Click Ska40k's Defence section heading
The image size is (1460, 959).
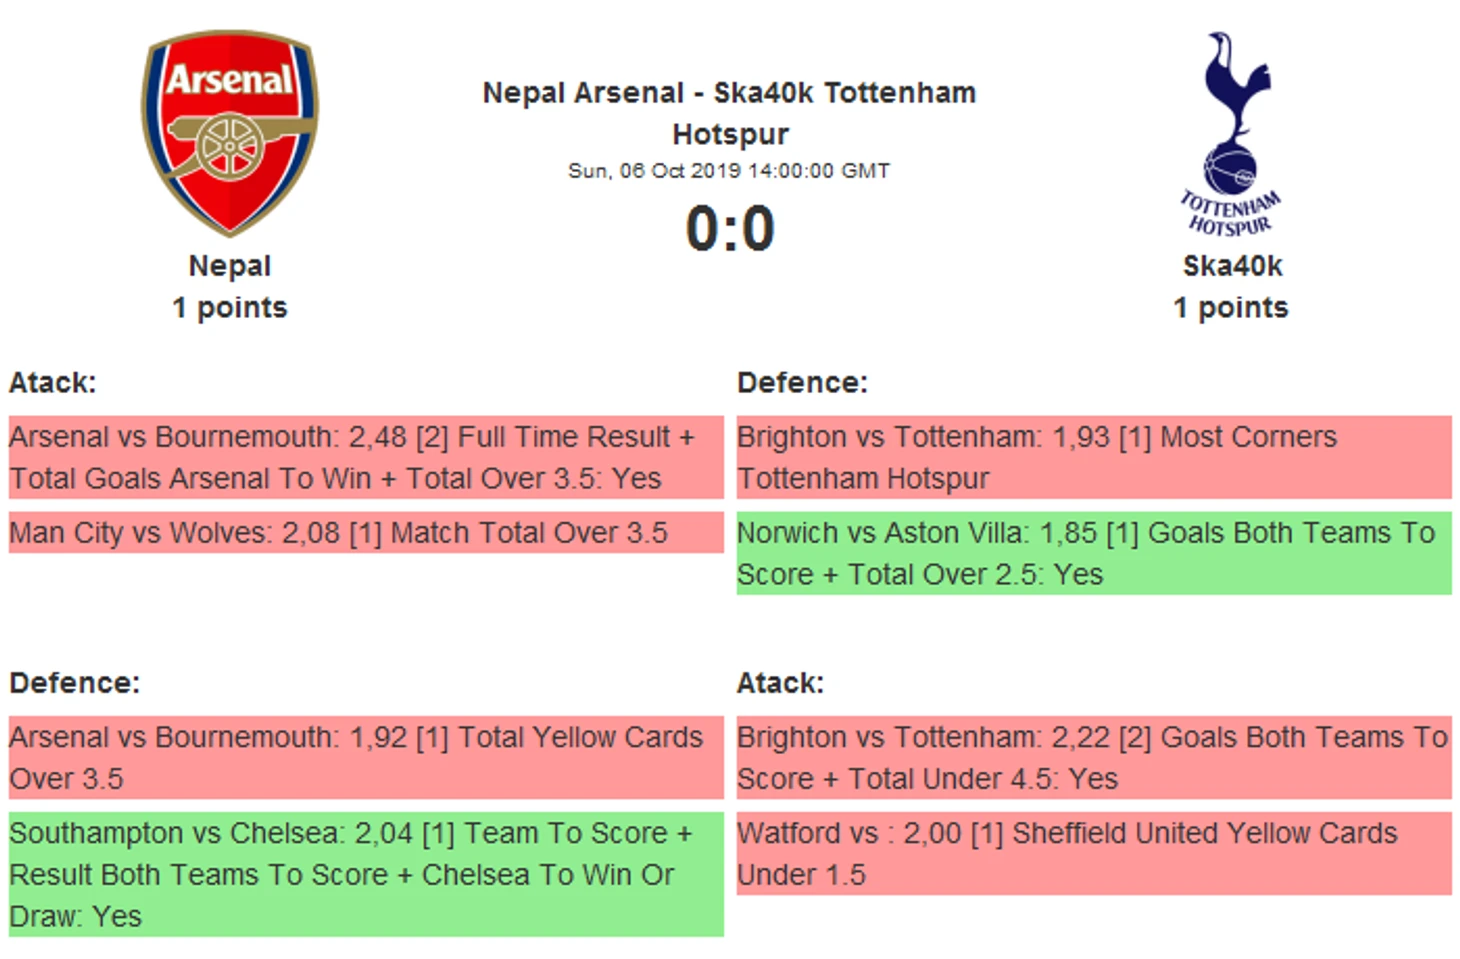[x=802, y=383]
